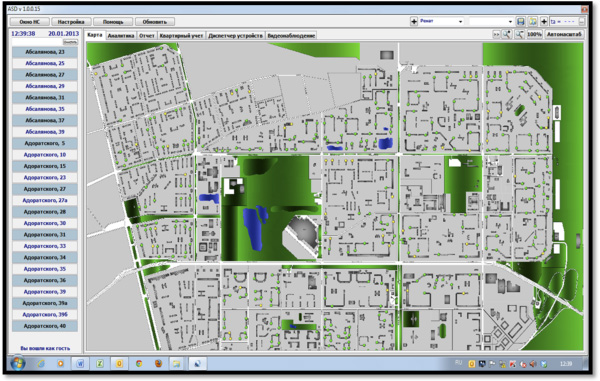
Task: Switch to the Аналитика tab
Action: click(121, 36)
